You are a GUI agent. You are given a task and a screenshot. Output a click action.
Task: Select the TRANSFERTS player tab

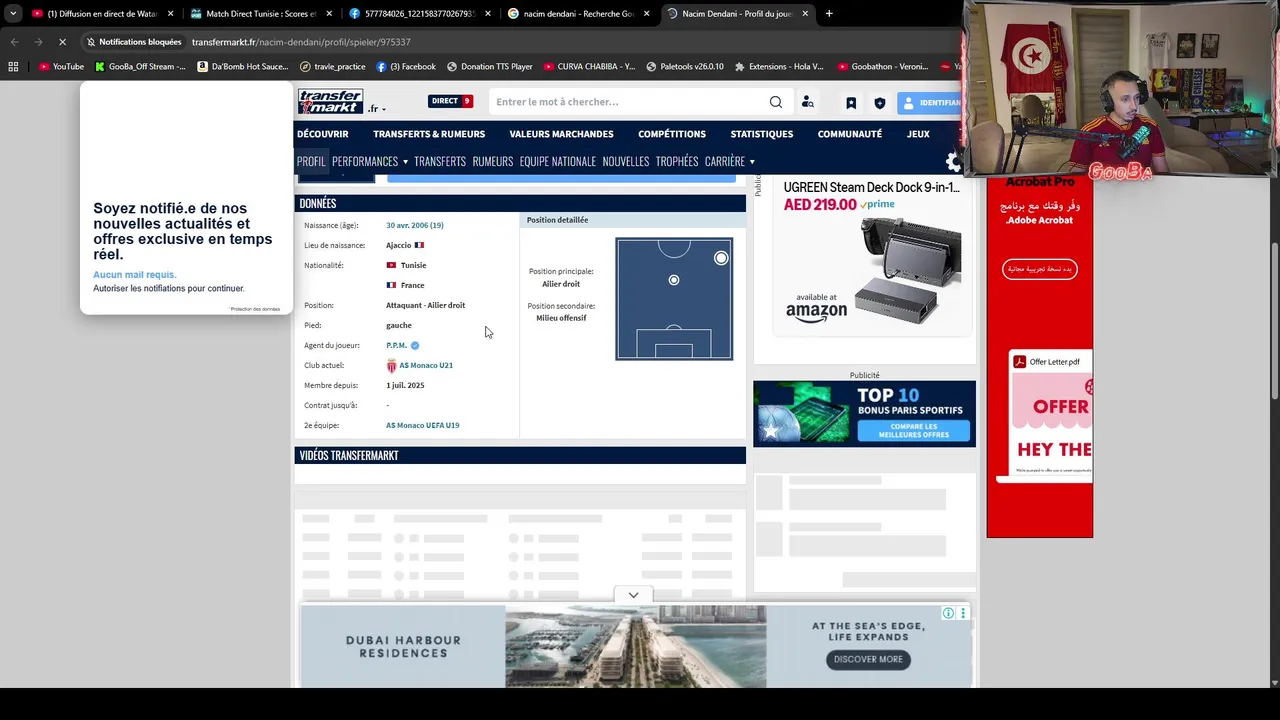[440, 161]
